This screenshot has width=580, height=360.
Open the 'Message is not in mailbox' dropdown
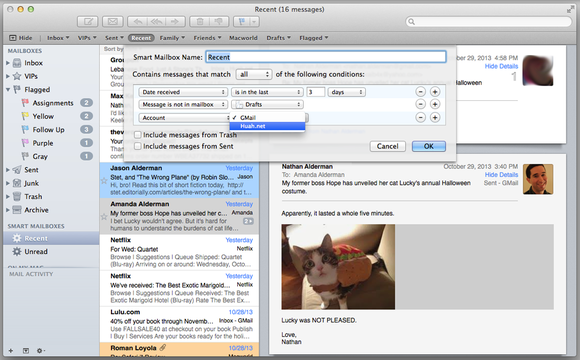click(x=183, y=105)
